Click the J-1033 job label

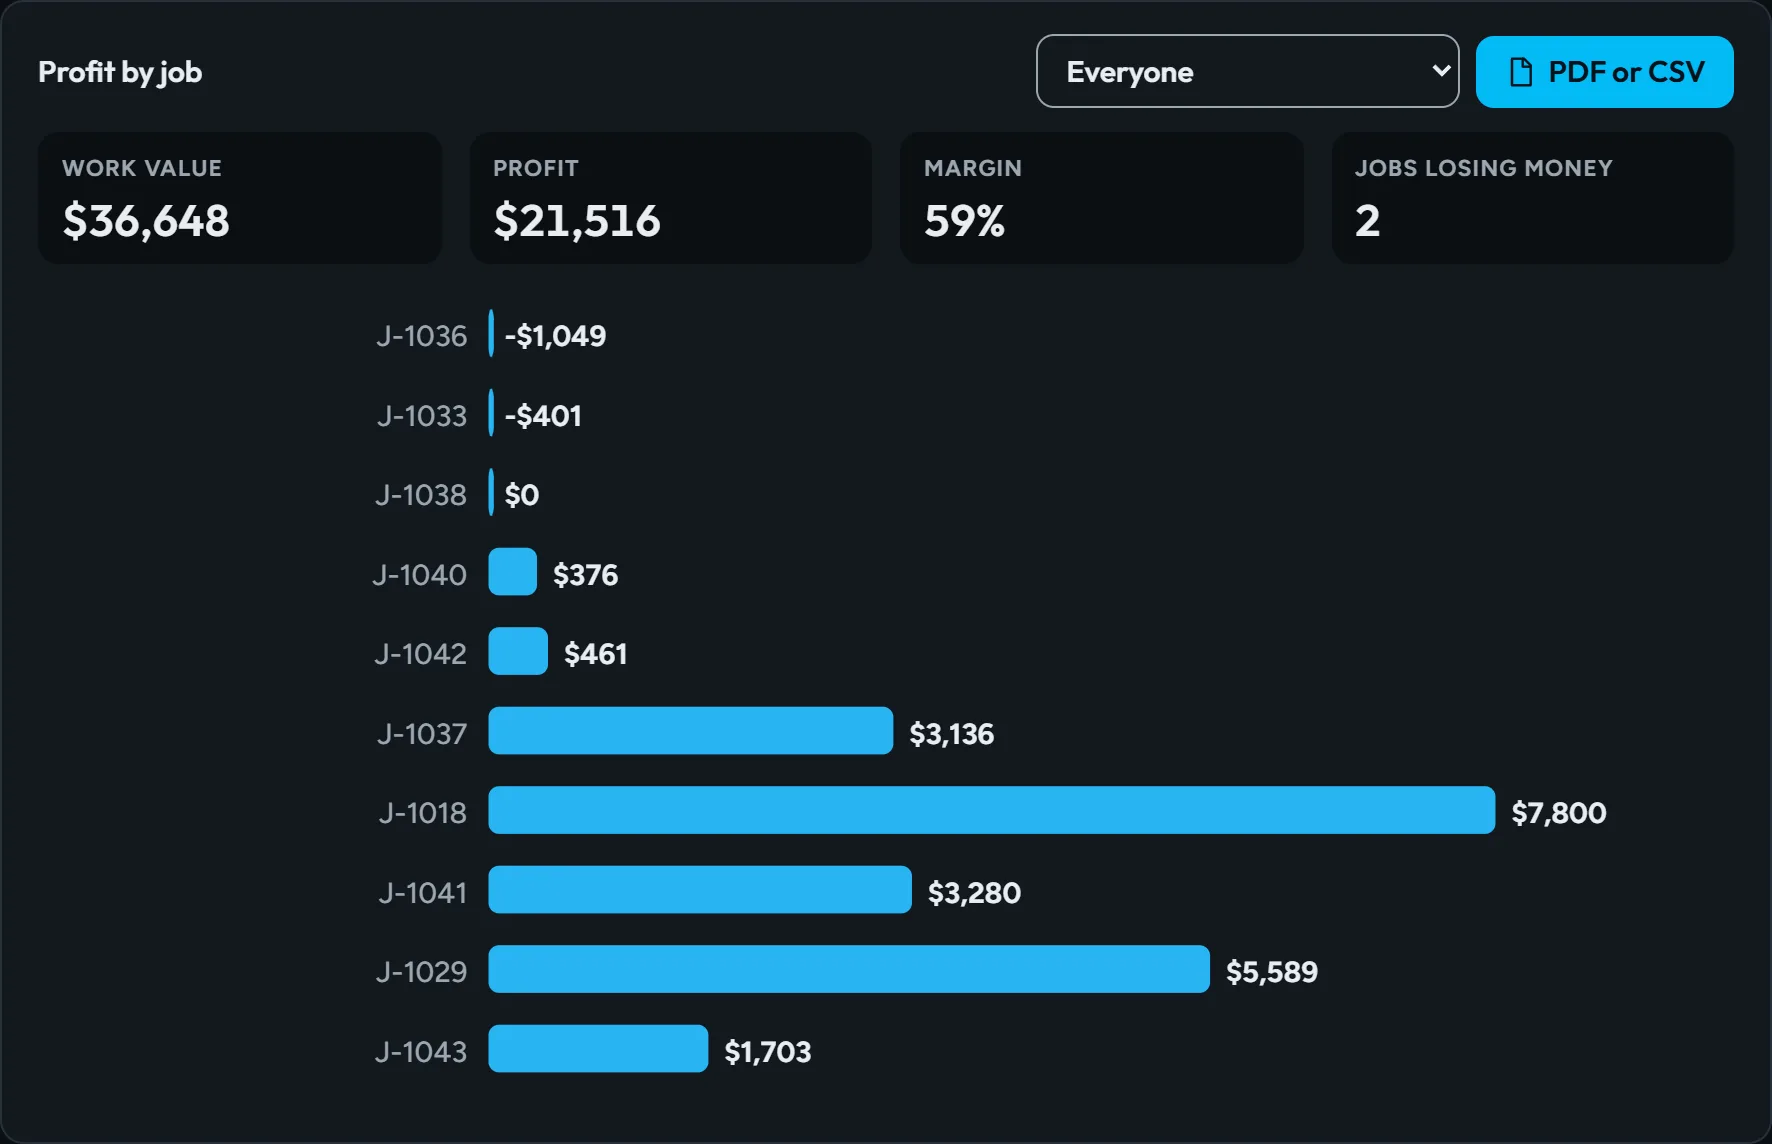[421, 415]
